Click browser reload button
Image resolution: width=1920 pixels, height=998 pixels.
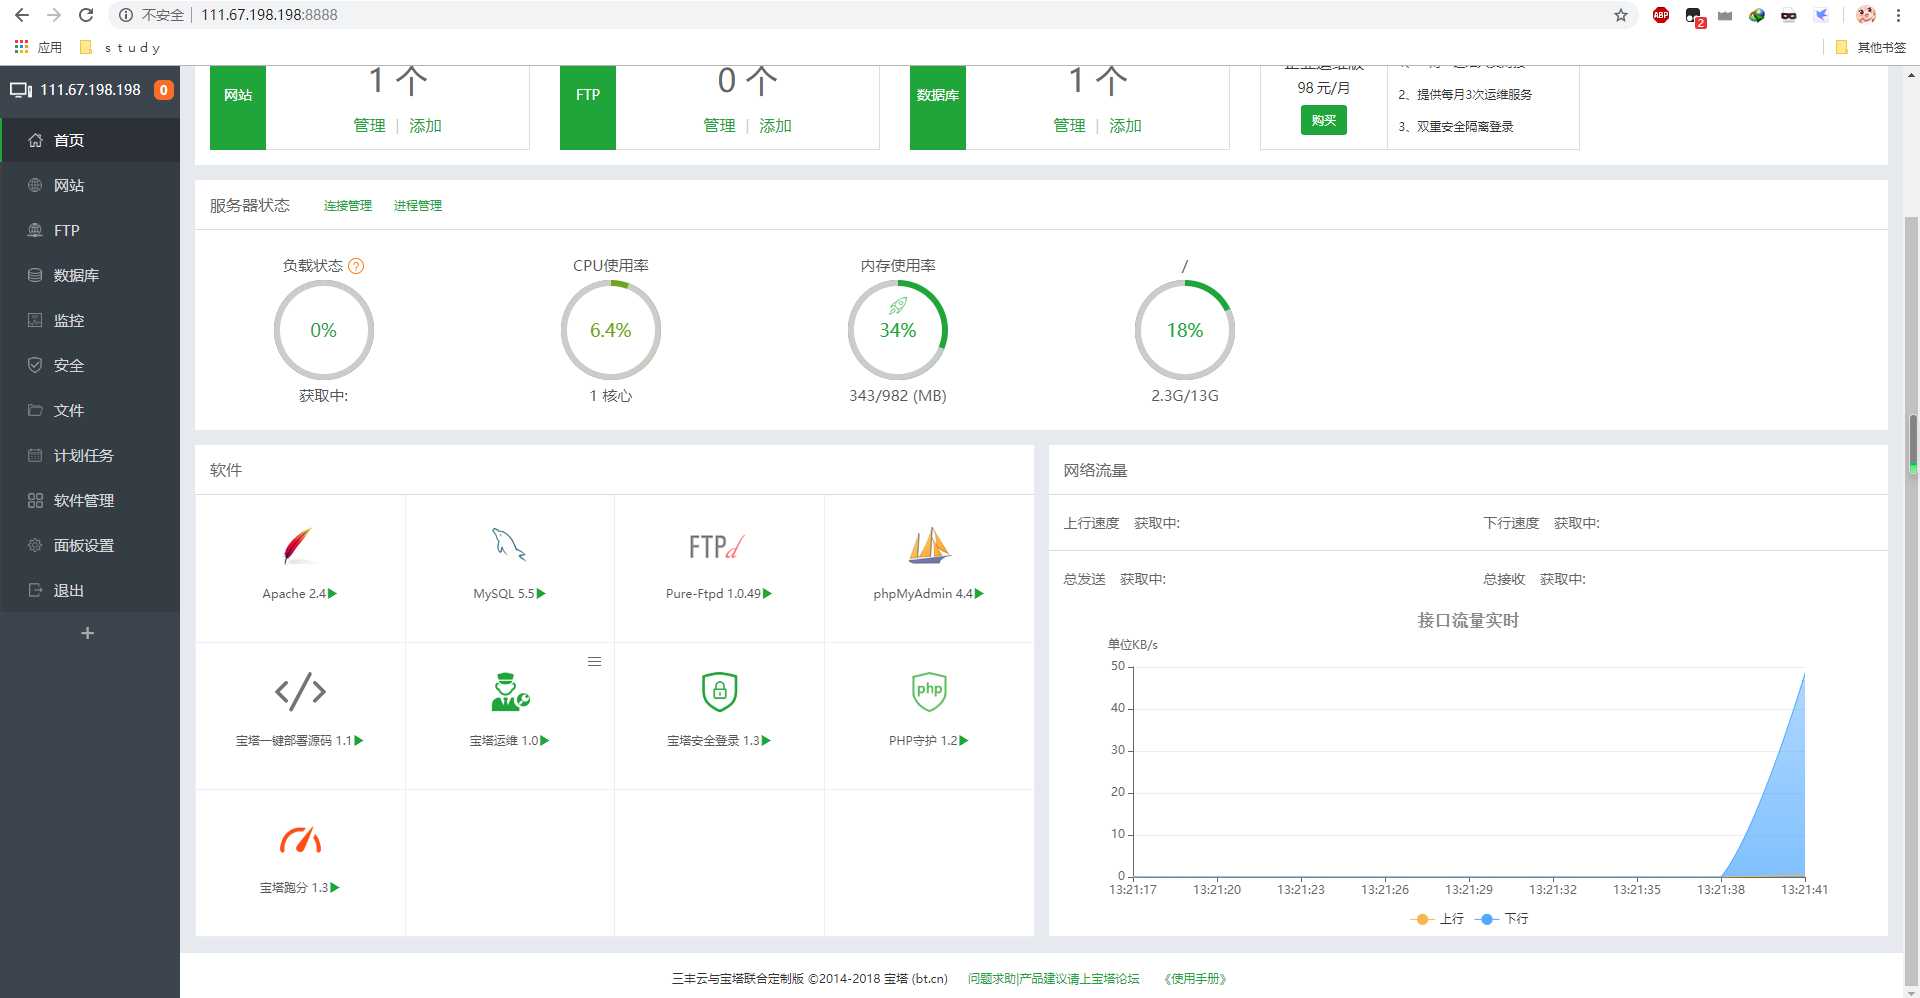pyautogui.click(x=86, y=15)
